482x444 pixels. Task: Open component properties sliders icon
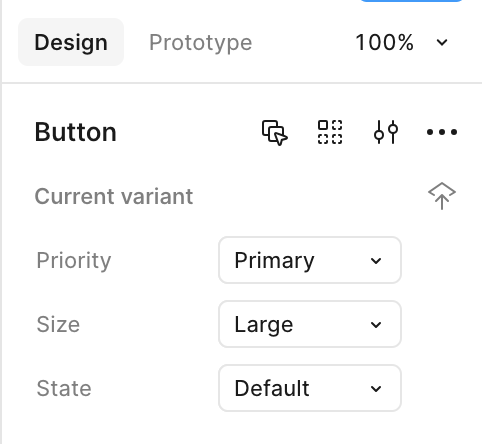click(386, 132)
